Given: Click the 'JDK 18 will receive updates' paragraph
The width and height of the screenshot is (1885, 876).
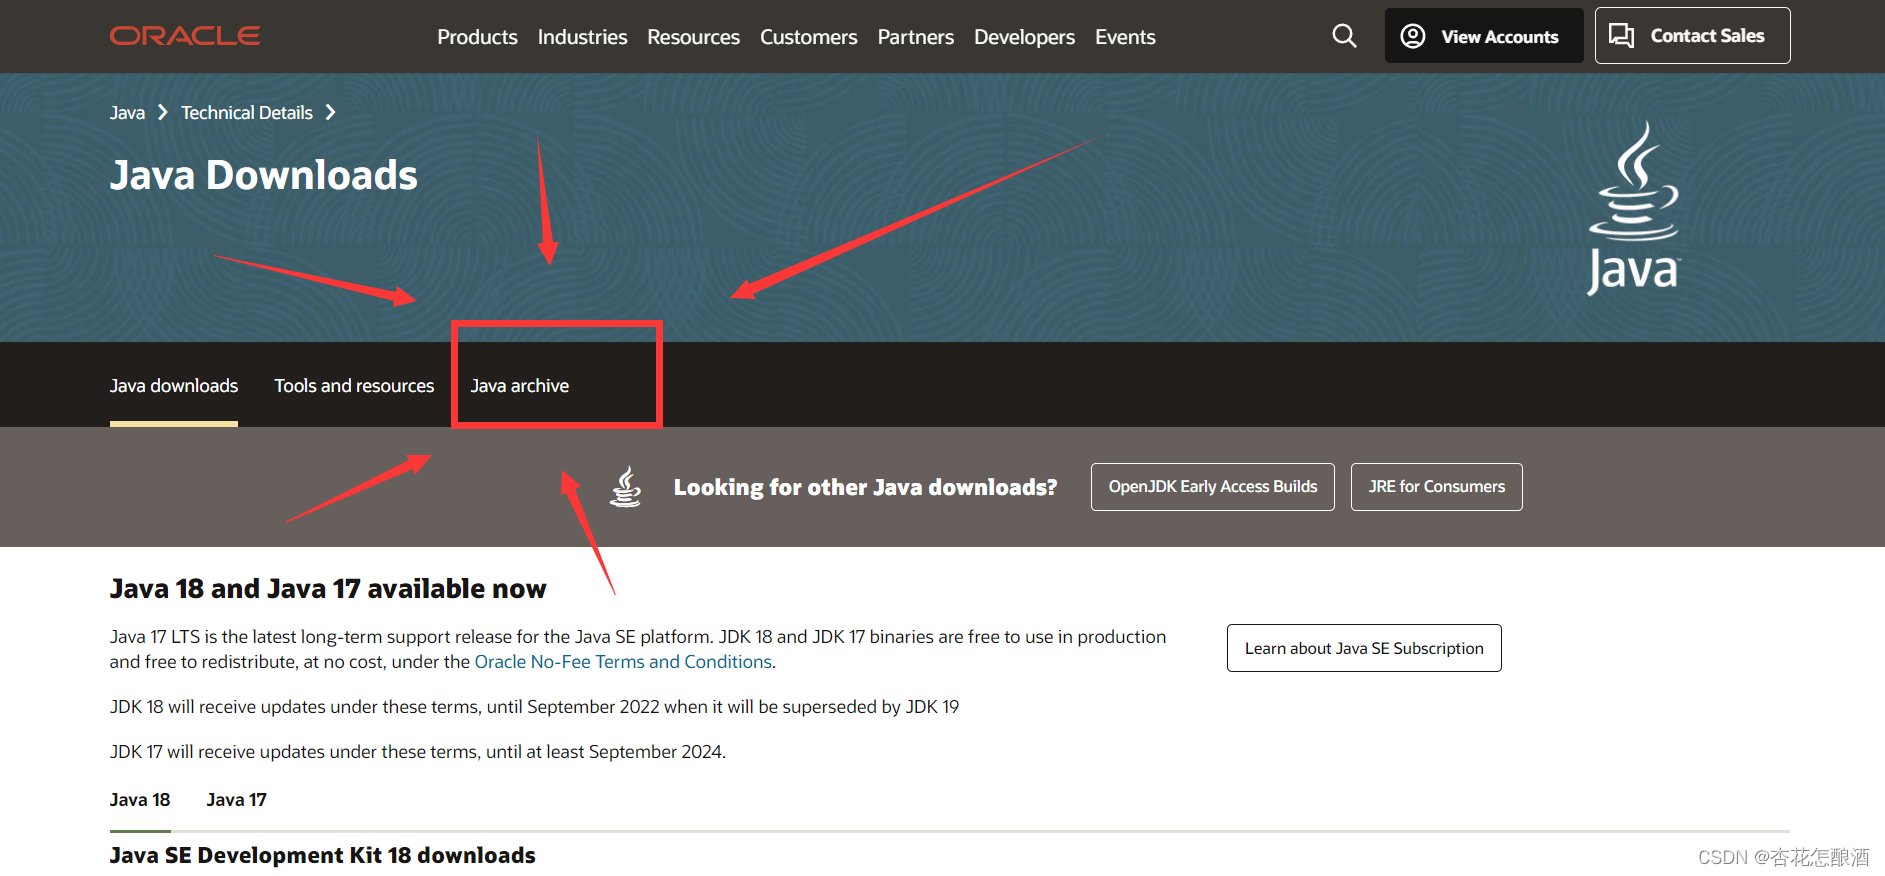Looking at the screenshot, I should point(534,707).
